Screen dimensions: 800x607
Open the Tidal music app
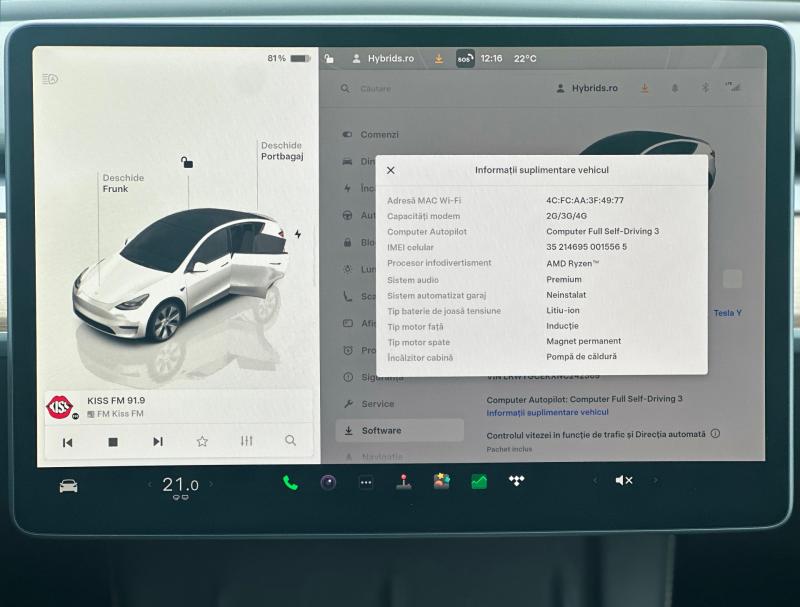tap(516, 480)
